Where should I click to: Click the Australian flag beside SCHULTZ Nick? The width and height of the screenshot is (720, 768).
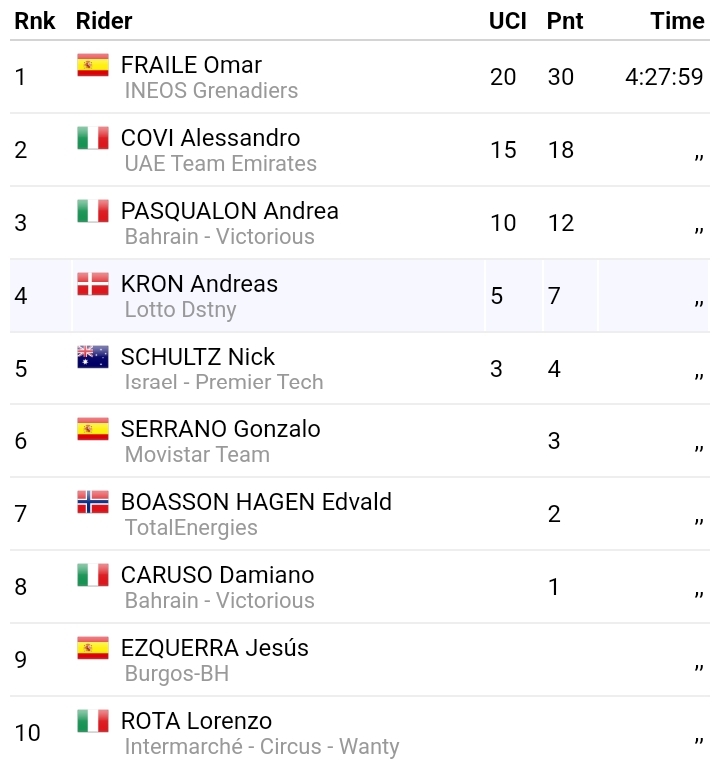[x=93, y=357]
